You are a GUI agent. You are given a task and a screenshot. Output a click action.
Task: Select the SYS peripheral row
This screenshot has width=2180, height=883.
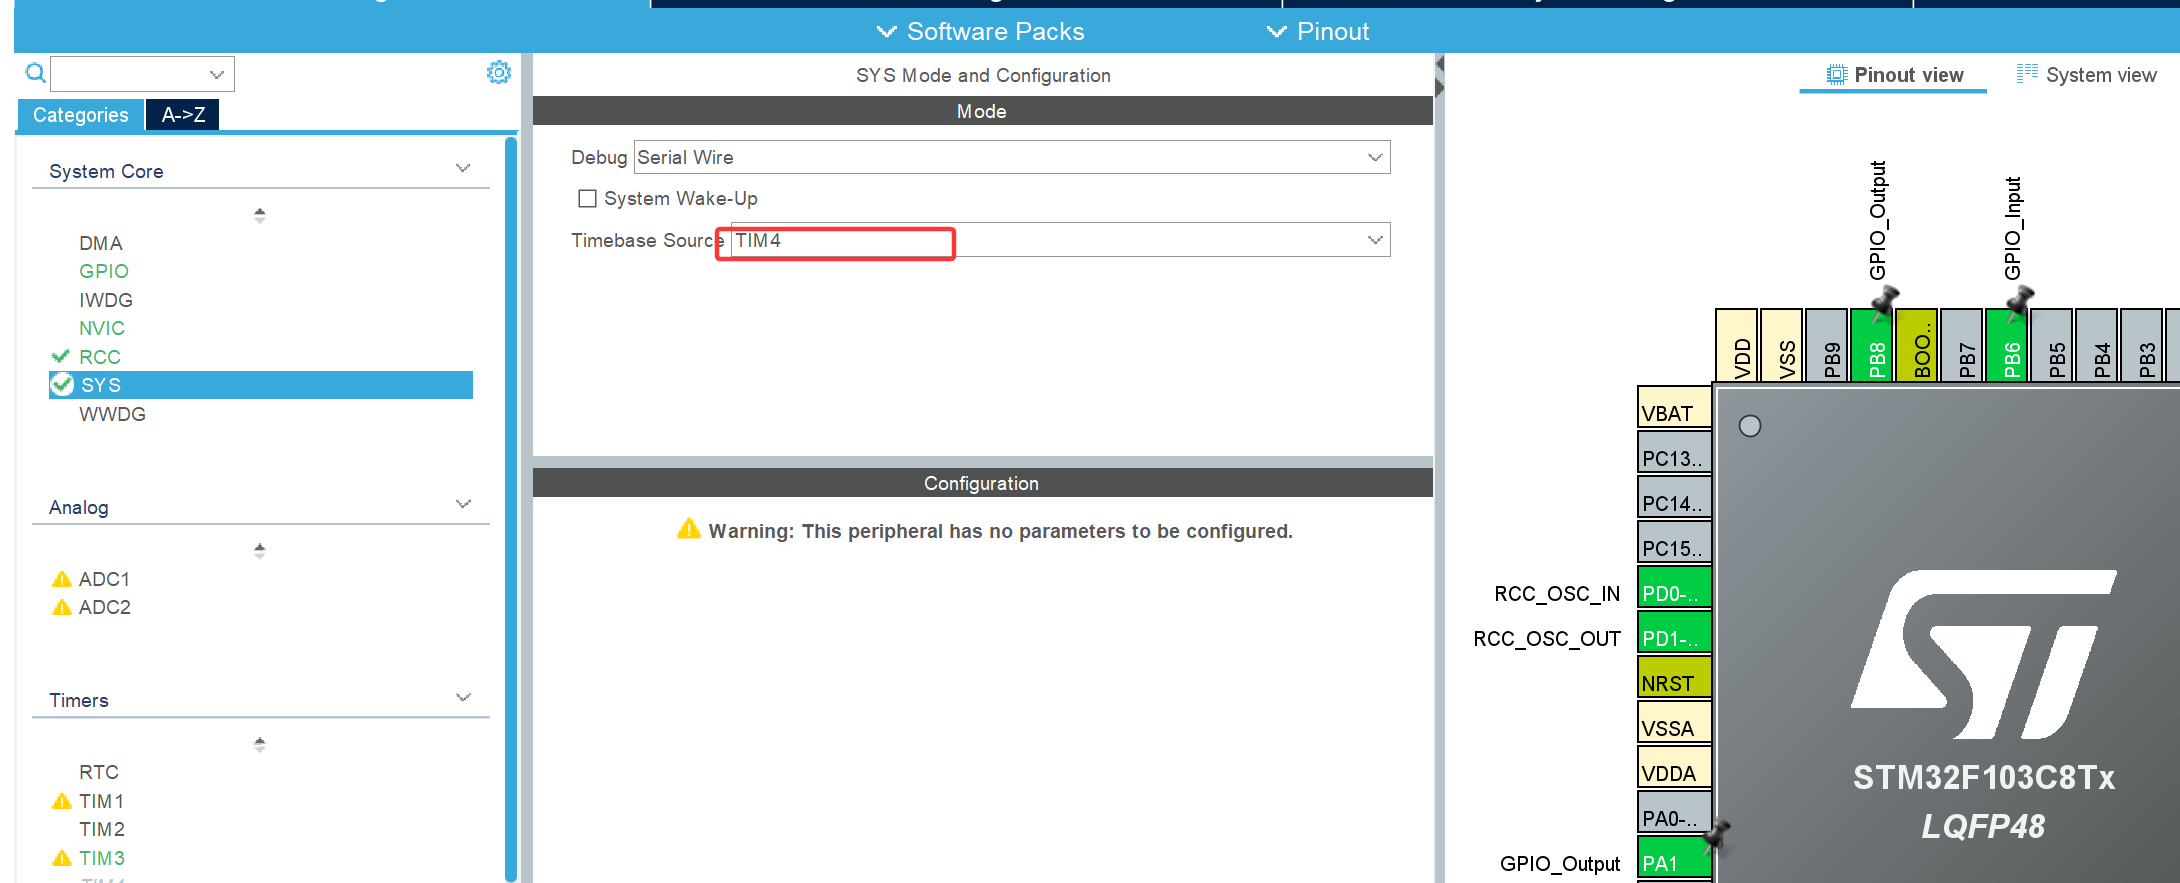[x=261, y=385]
